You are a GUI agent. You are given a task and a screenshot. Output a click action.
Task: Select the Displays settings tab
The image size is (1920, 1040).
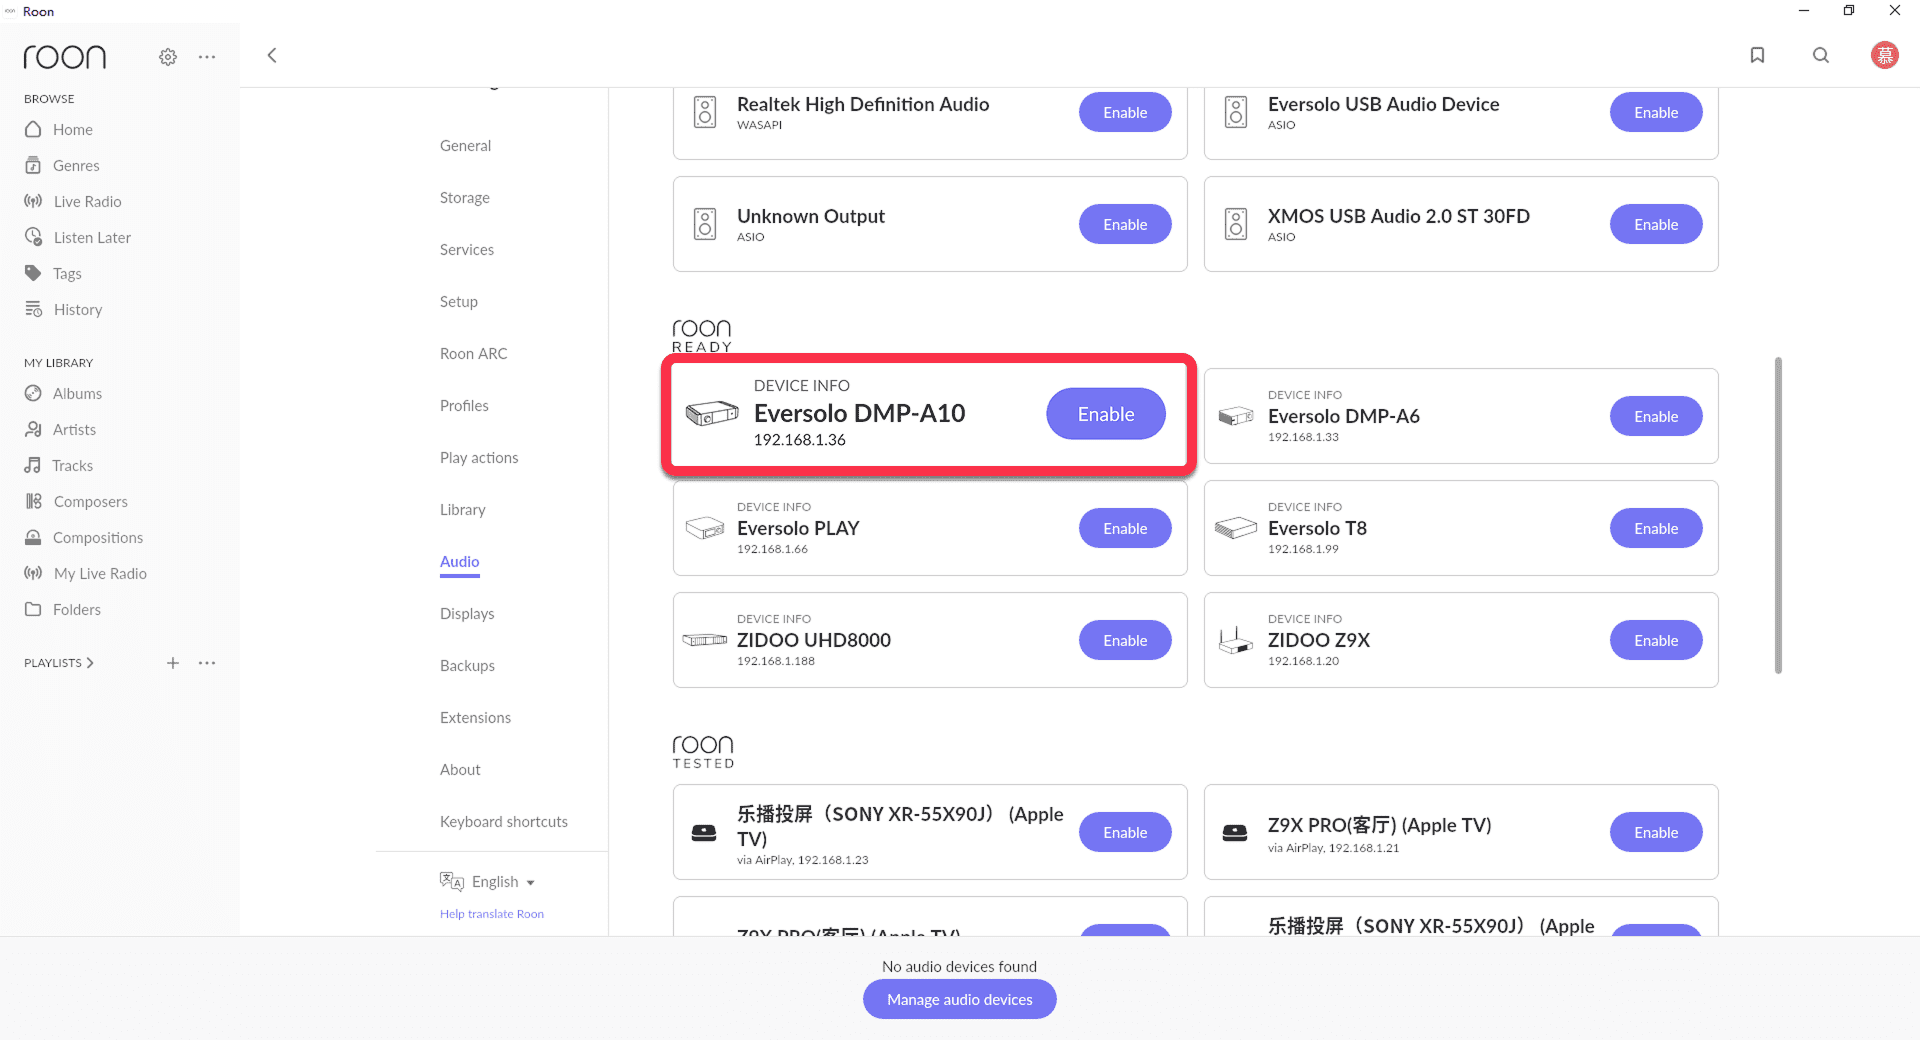click(x=467, y=614)
